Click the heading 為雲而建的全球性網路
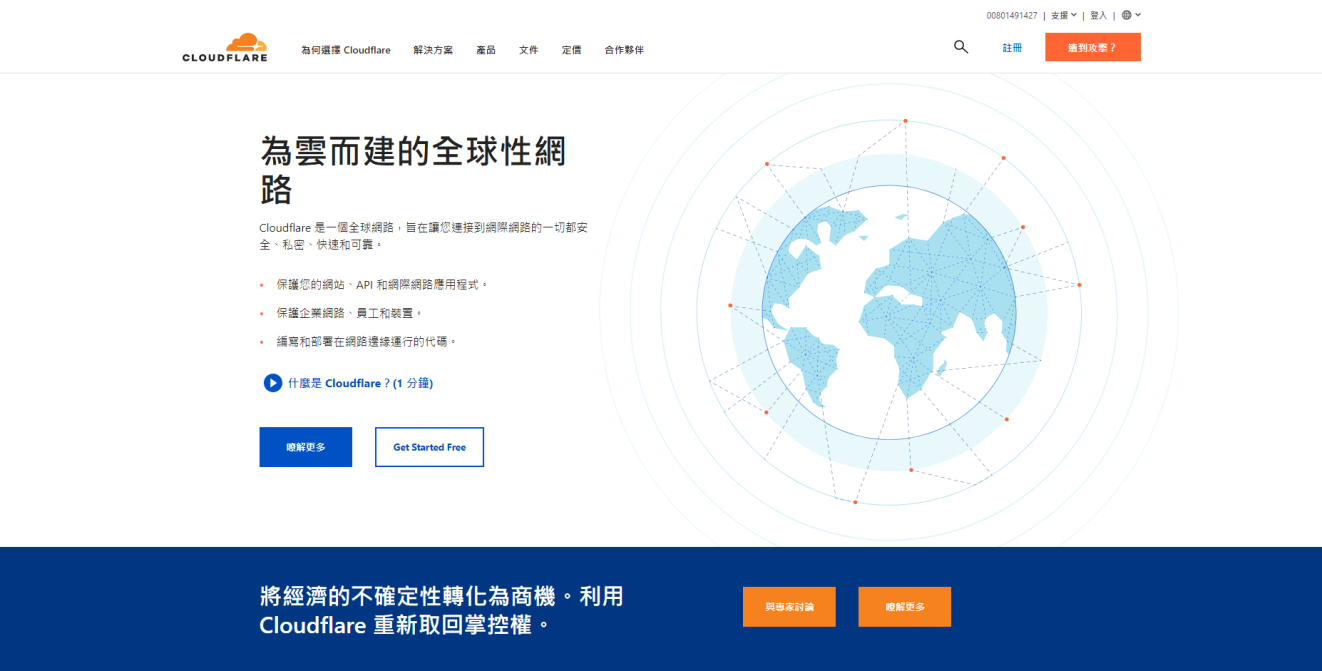The width and height of the screenshot is (1322, 671). (x=413, y=170)
